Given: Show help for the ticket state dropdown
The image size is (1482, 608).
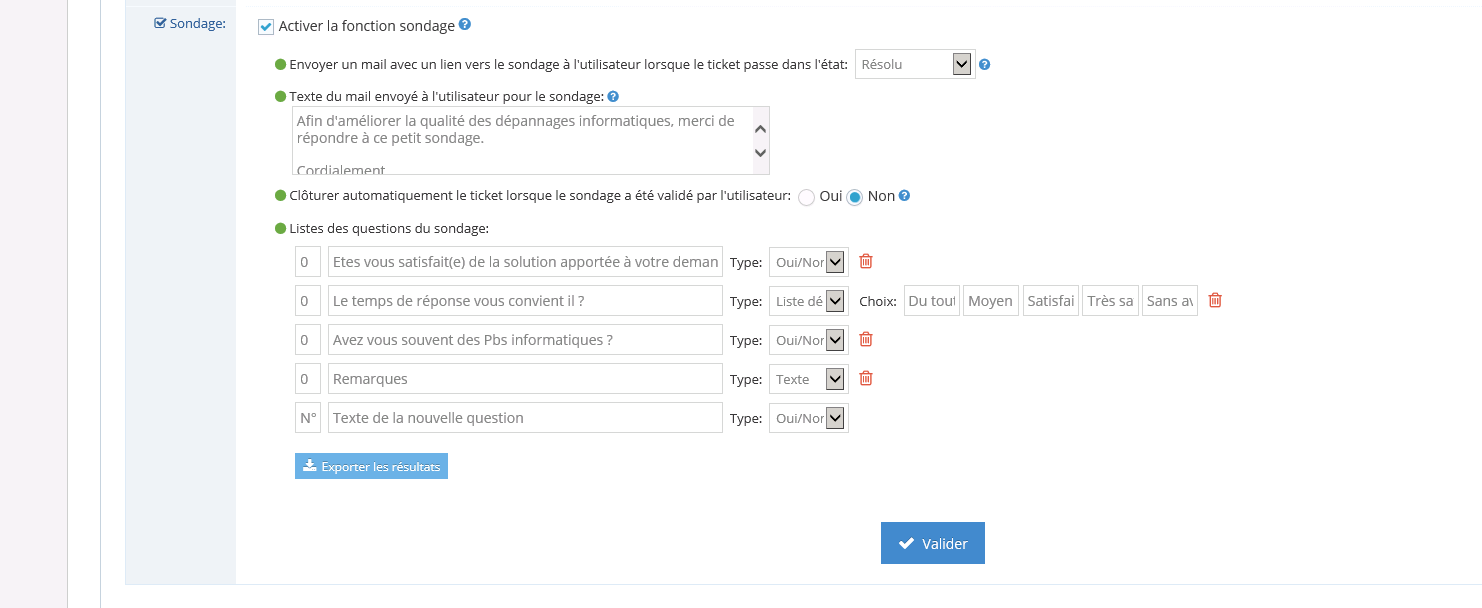Looking at the screenshot, I should pos(984,65).
